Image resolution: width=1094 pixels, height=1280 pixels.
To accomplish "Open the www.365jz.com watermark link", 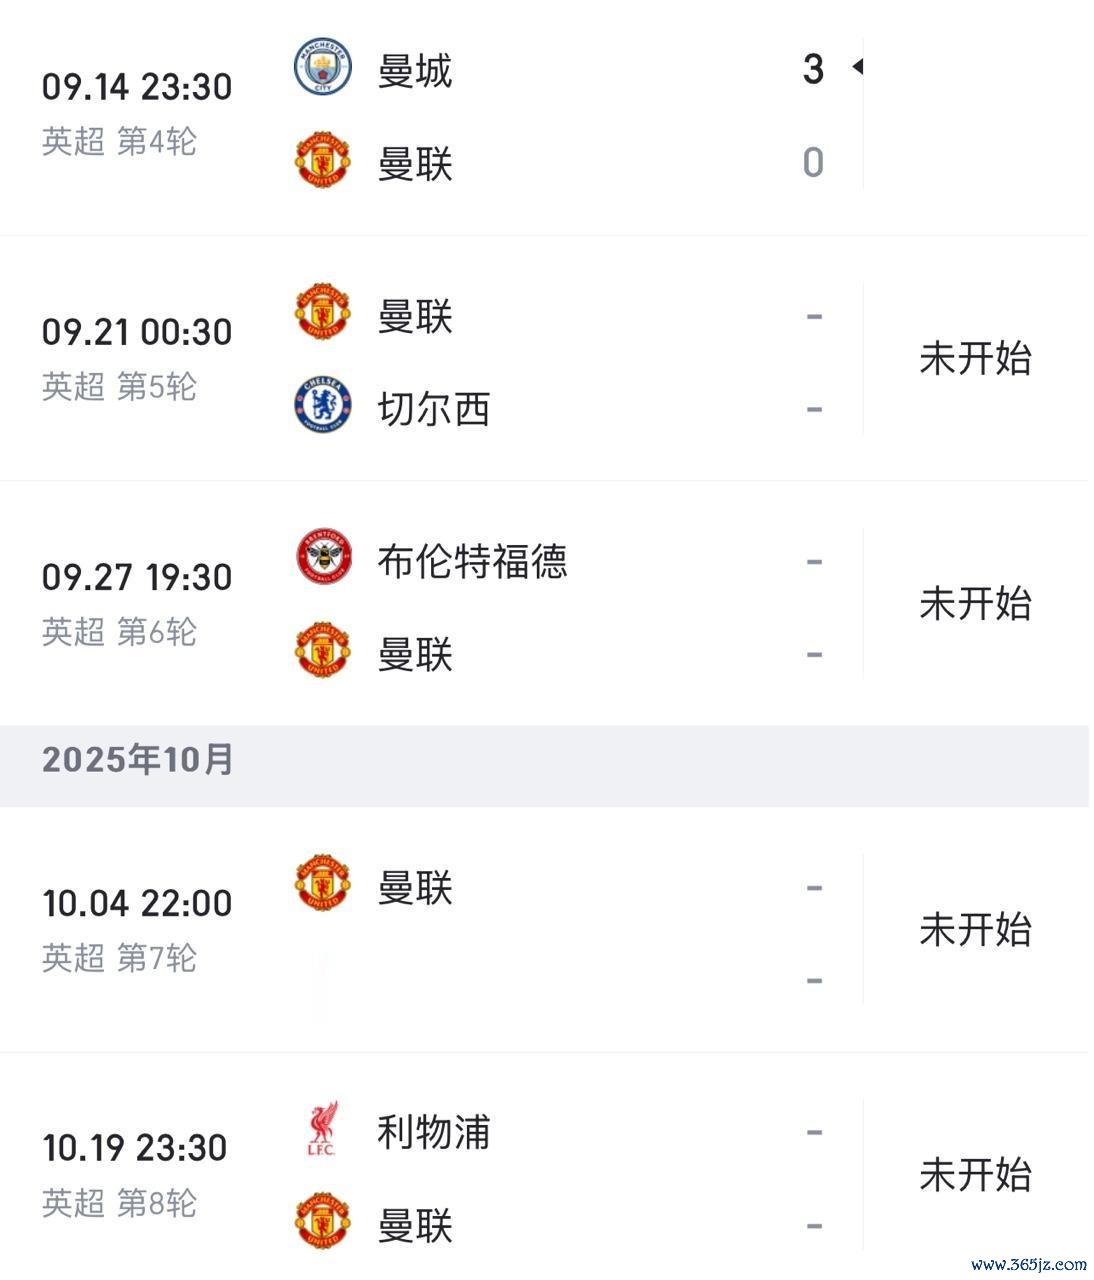I will click(1028, 1264).
